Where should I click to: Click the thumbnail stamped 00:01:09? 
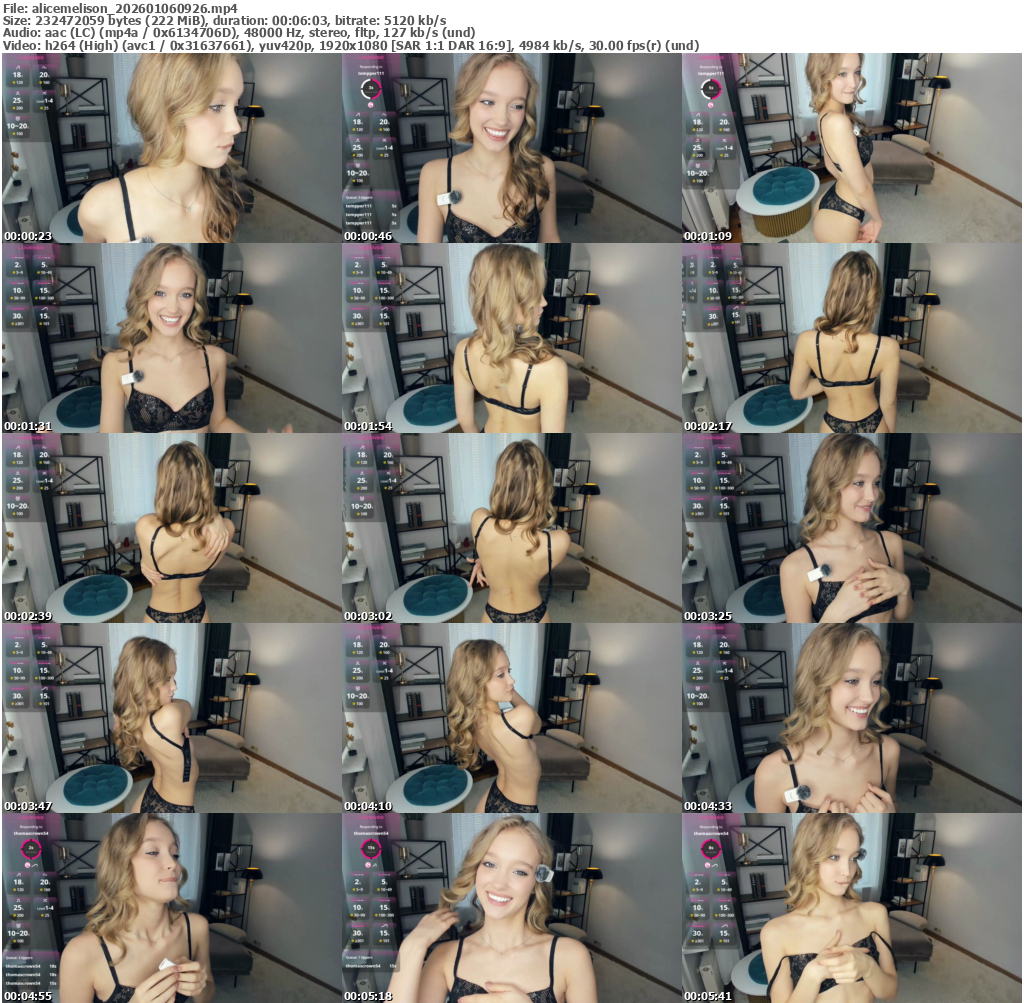pos(851,148)
